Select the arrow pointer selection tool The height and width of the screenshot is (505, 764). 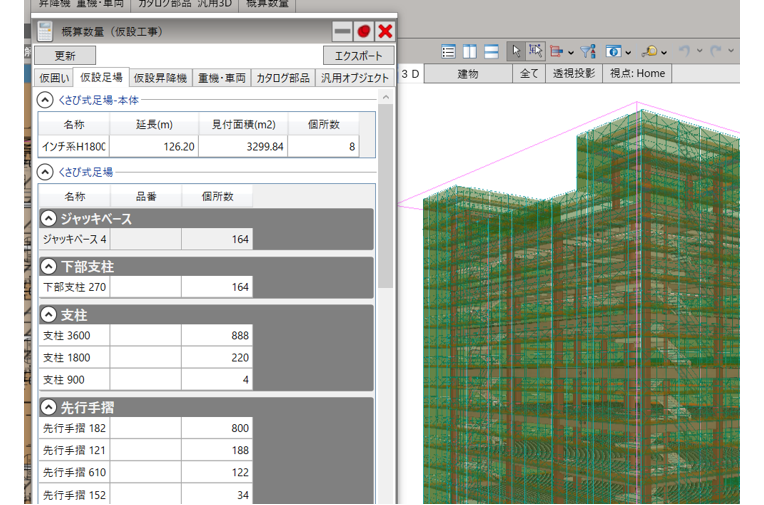[x=515, y=51]
